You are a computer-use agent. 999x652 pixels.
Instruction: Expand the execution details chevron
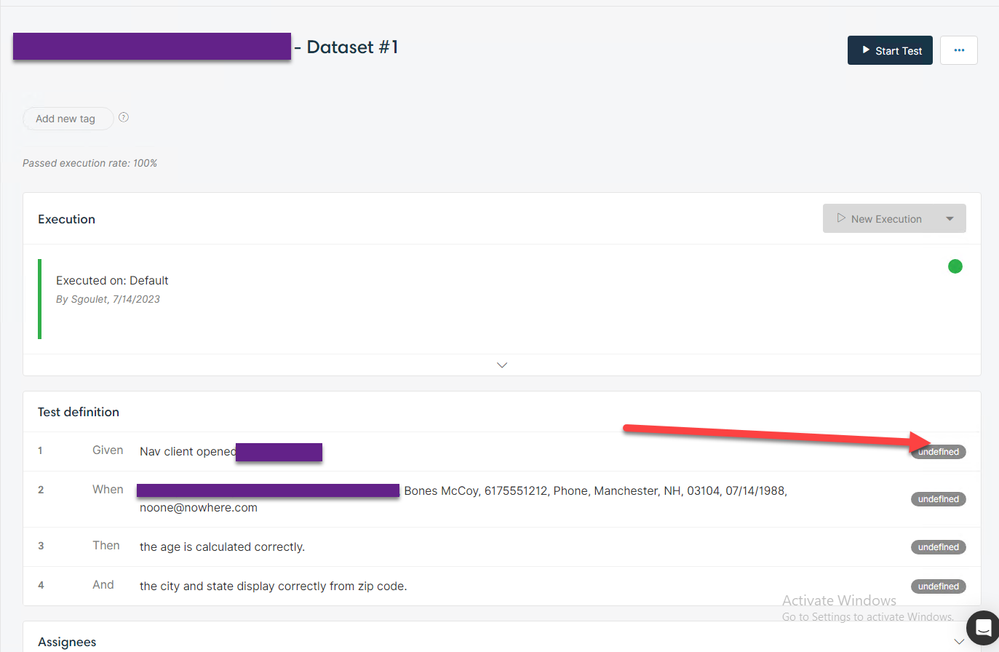[x=502, y=365]
